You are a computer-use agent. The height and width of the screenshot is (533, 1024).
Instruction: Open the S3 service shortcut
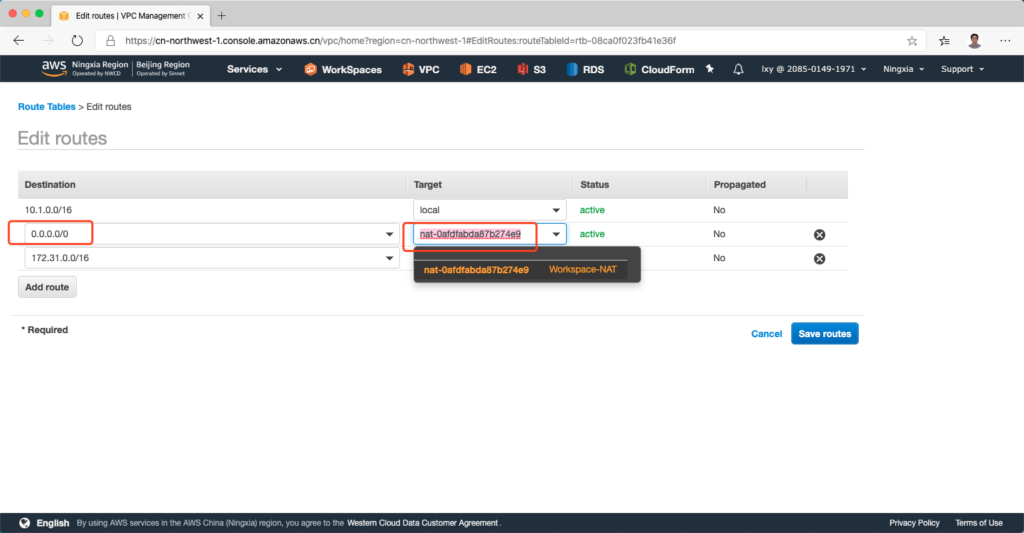point(532,70)
